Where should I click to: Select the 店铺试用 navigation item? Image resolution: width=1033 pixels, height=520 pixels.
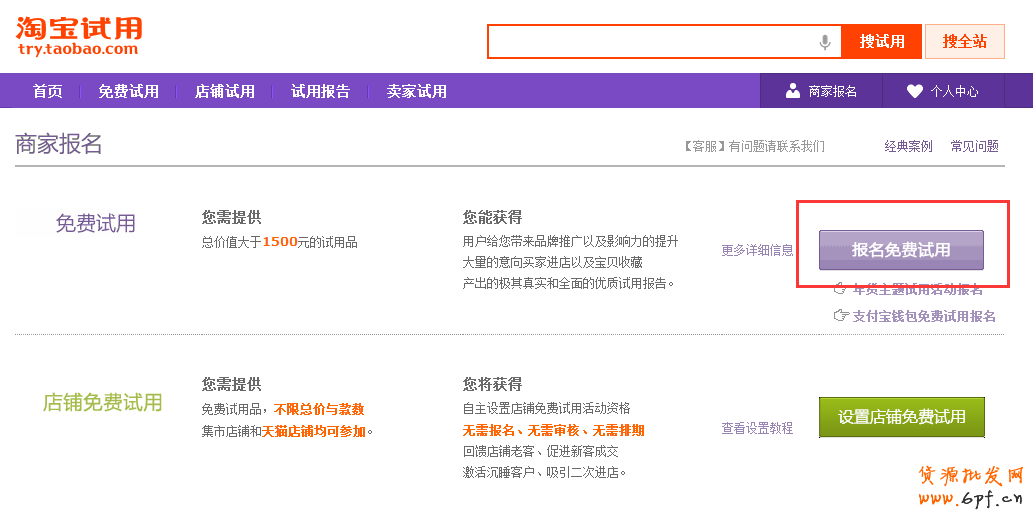click(224, 91)
